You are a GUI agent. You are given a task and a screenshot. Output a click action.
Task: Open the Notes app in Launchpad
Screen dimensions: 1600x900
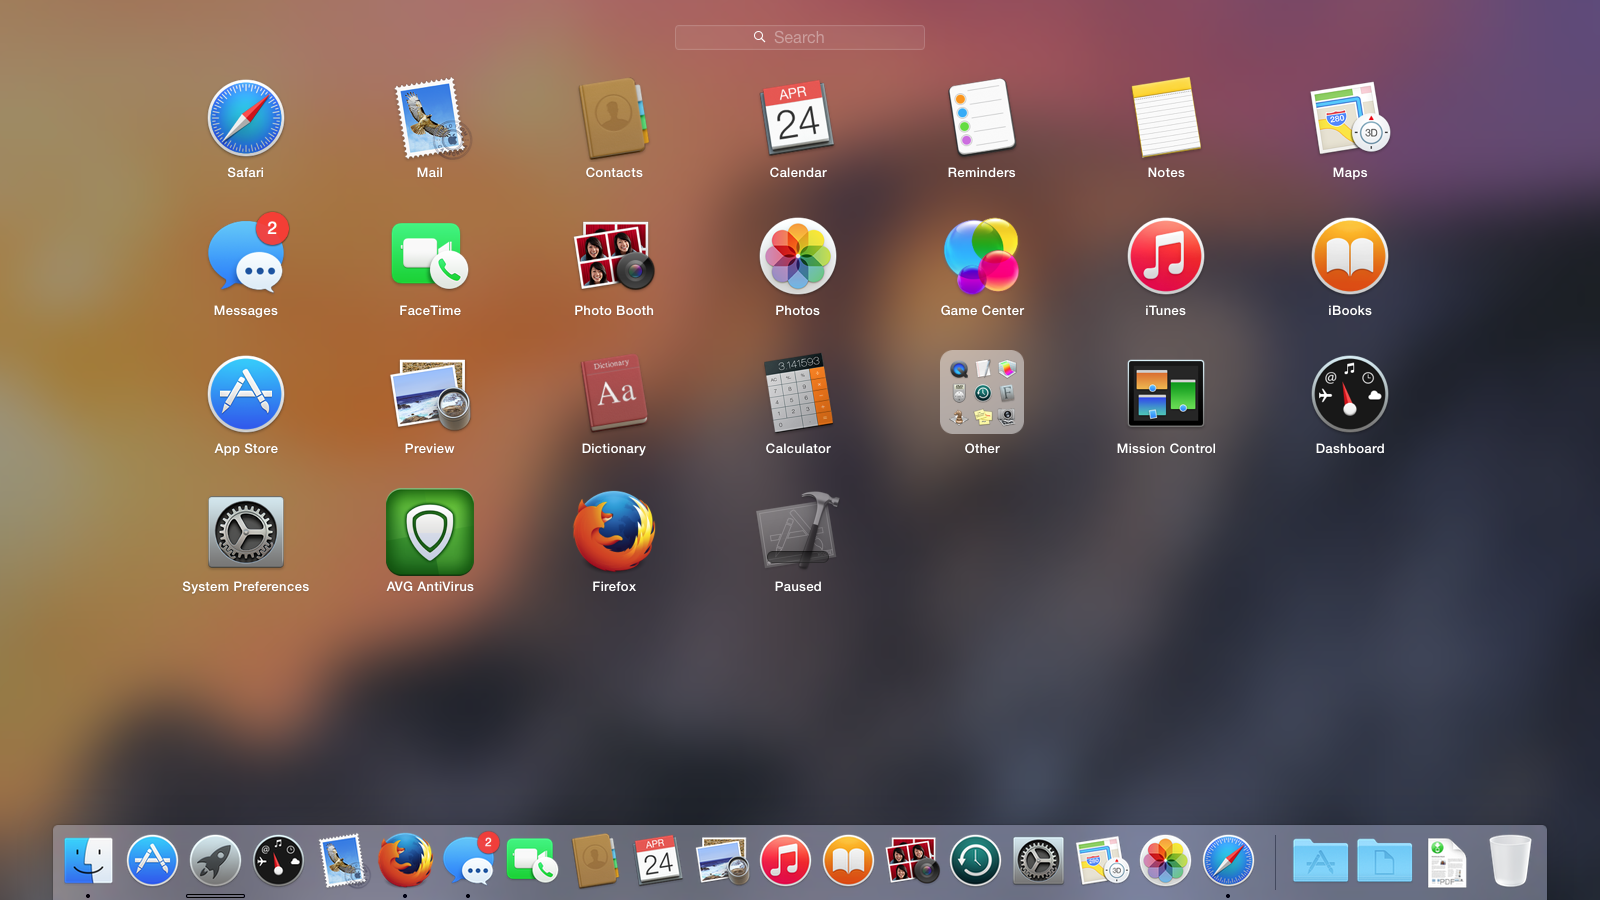1166,118
